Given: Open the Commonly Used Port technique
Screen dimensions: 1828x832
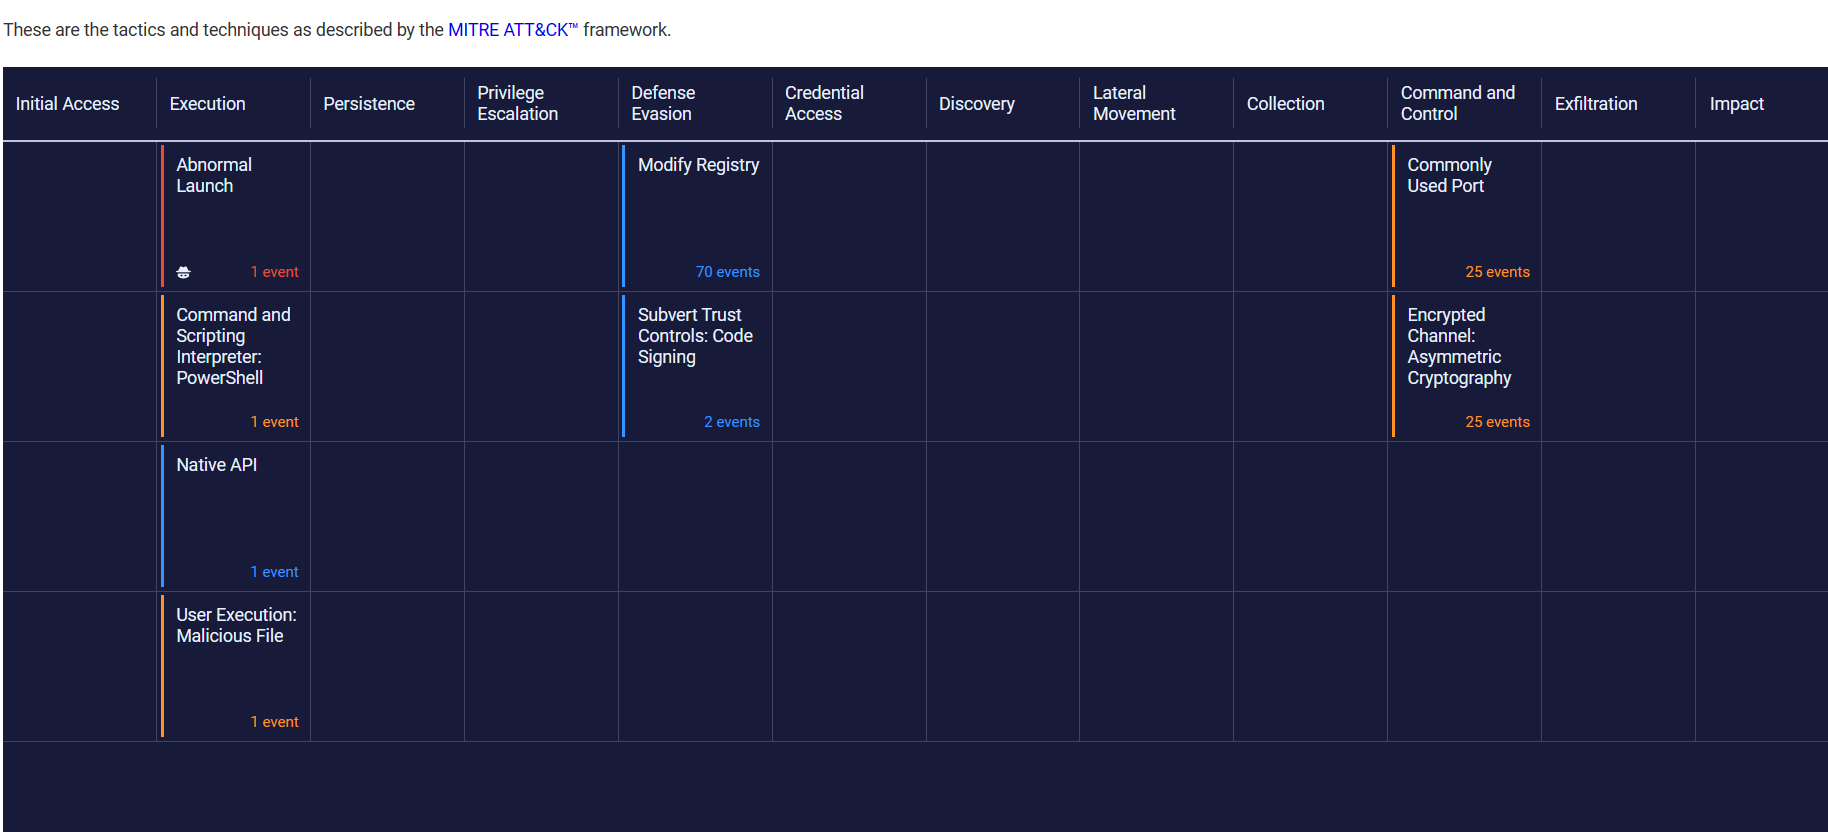Looking at the screenshot, I should (x=1466, y=217).
